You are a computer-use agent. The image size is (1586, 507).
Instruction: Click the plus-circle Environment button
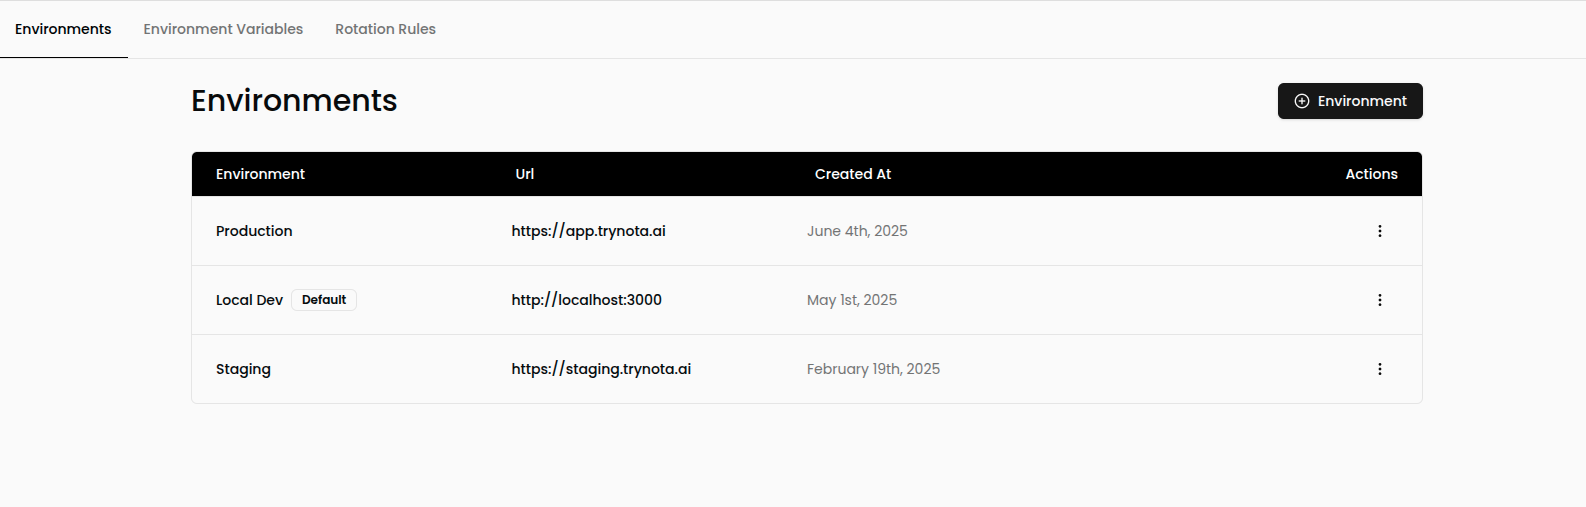pyautogui.click(x=1350, y=101)
